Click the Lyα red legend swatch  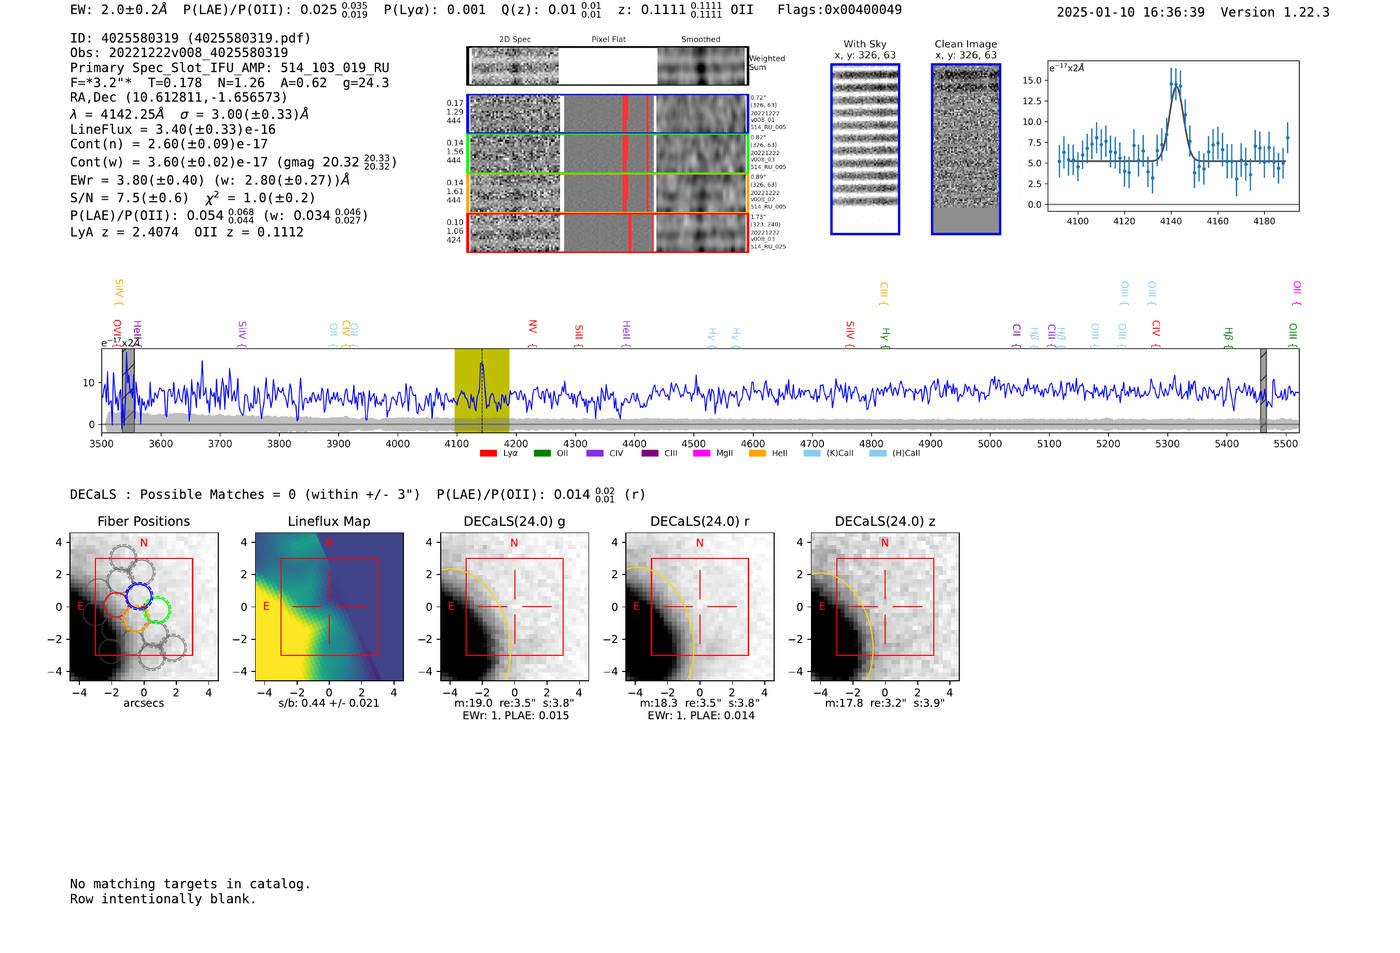click(488, 453)
